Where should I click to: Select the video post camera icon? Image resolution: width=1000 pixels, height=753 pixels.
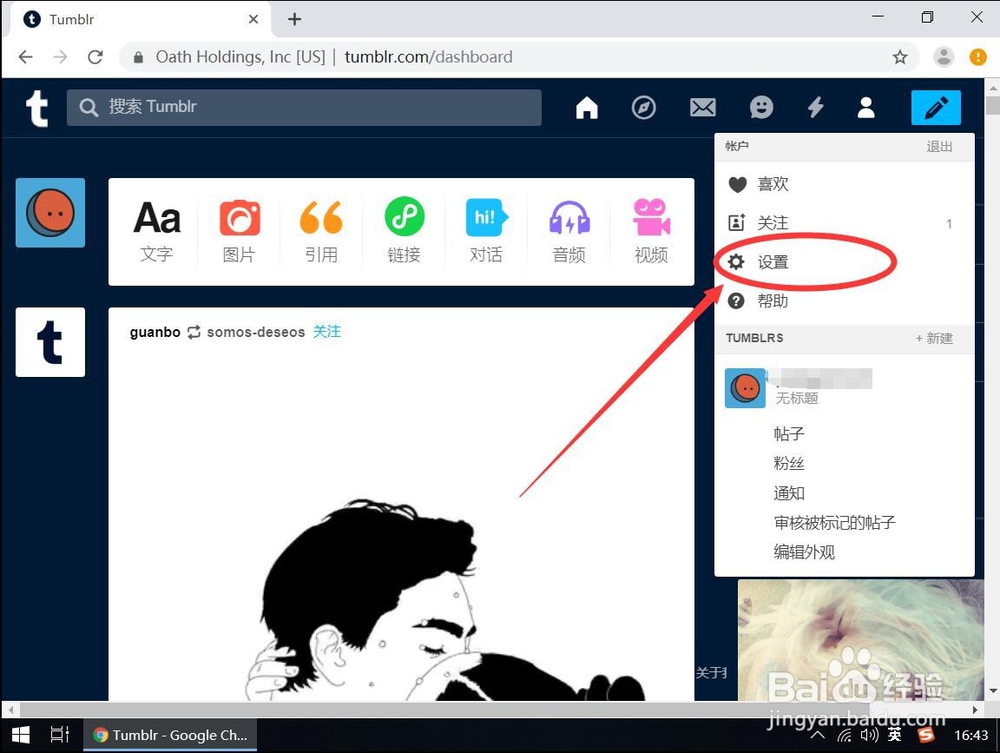[650, 217]
